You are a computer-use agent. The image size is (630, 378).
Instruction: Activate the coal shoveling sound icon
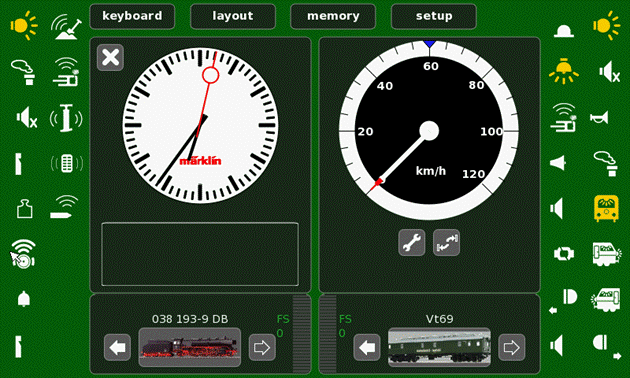pyautogui.click(x=67, y=27)
